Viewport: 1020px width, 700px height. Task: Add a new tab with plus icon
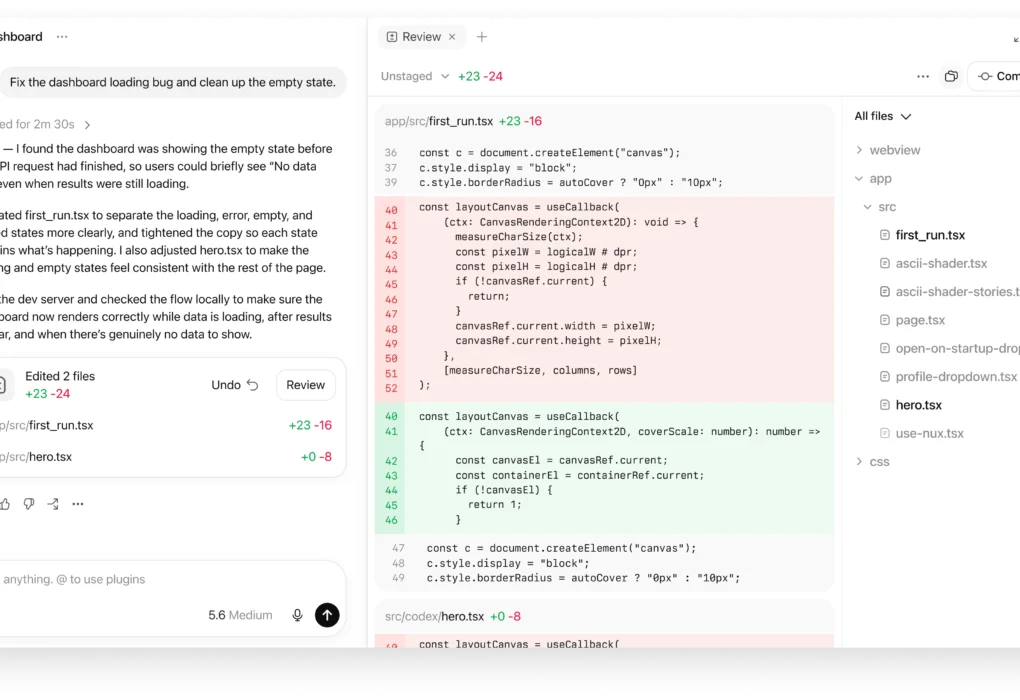tap(481, 37)
